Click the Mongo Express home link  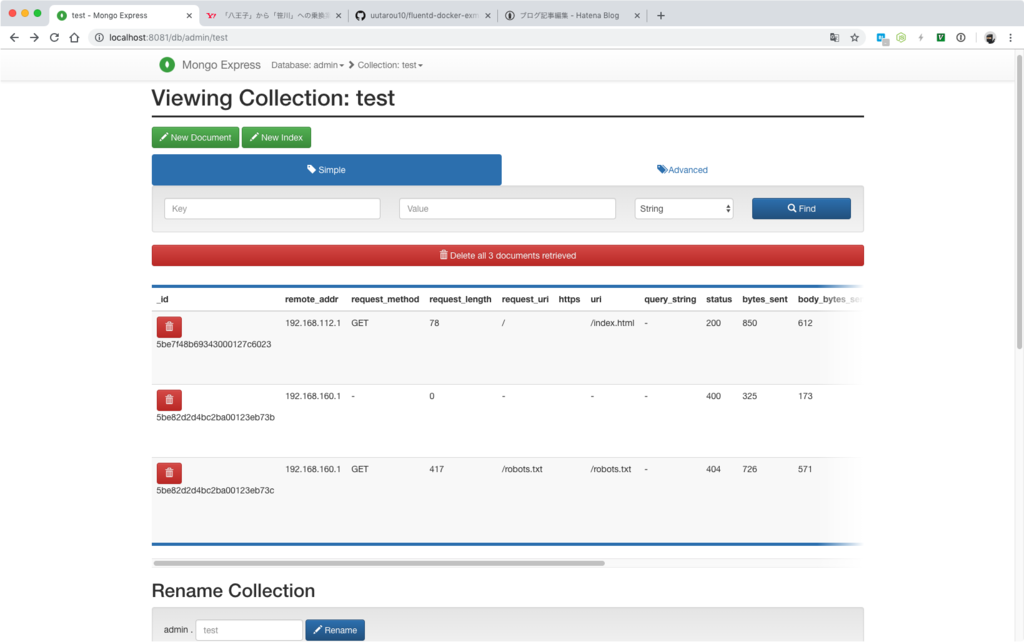pyautogui.click(x=221, y=65)
